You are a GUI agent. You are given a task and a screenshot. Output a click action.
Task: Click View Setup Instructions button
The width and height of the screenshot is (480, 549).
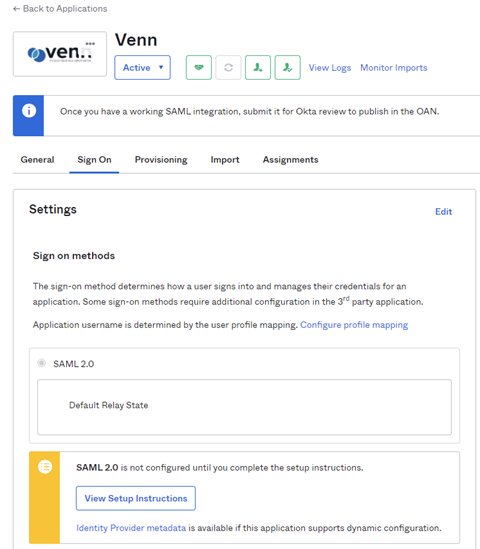pyautogui.click(x=136, y=498)
